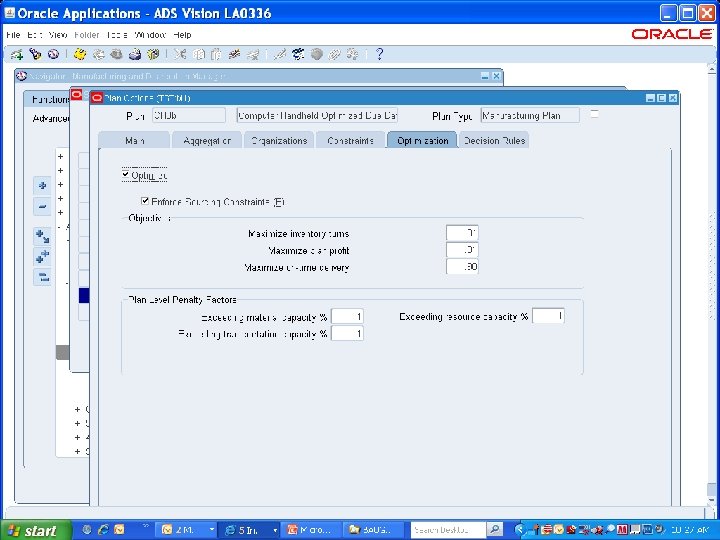Image resolution: width=720 pixels, height=540 pixels.
Task: Click the Paste toolbar icon
Action: click(216, 55)
